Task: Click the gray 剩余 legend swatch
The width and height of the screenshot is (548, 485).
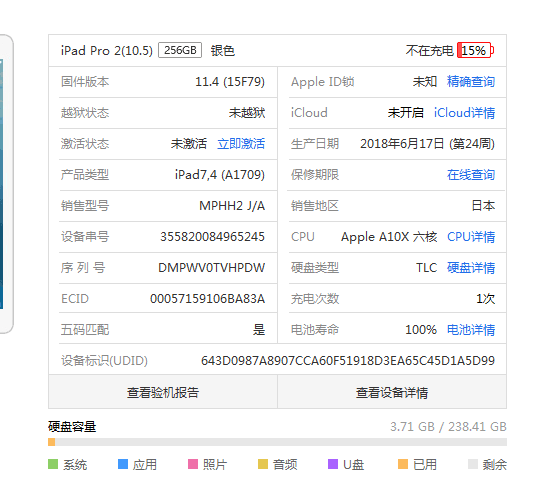Action: 473,464
